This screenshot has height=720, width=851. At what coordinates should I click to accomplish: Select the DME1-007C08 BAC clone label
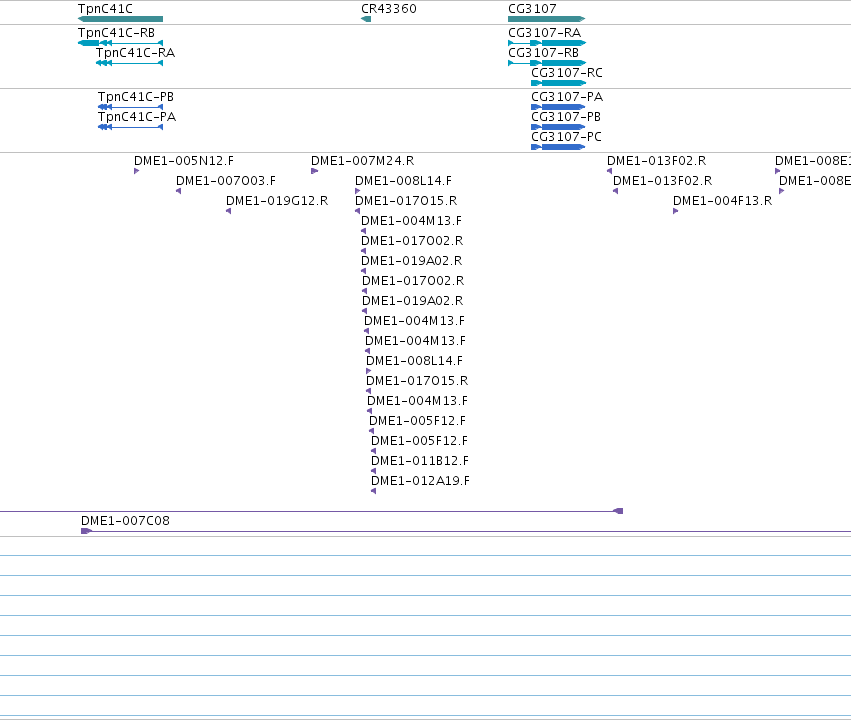pyautogui.click(x=125, y=521)
